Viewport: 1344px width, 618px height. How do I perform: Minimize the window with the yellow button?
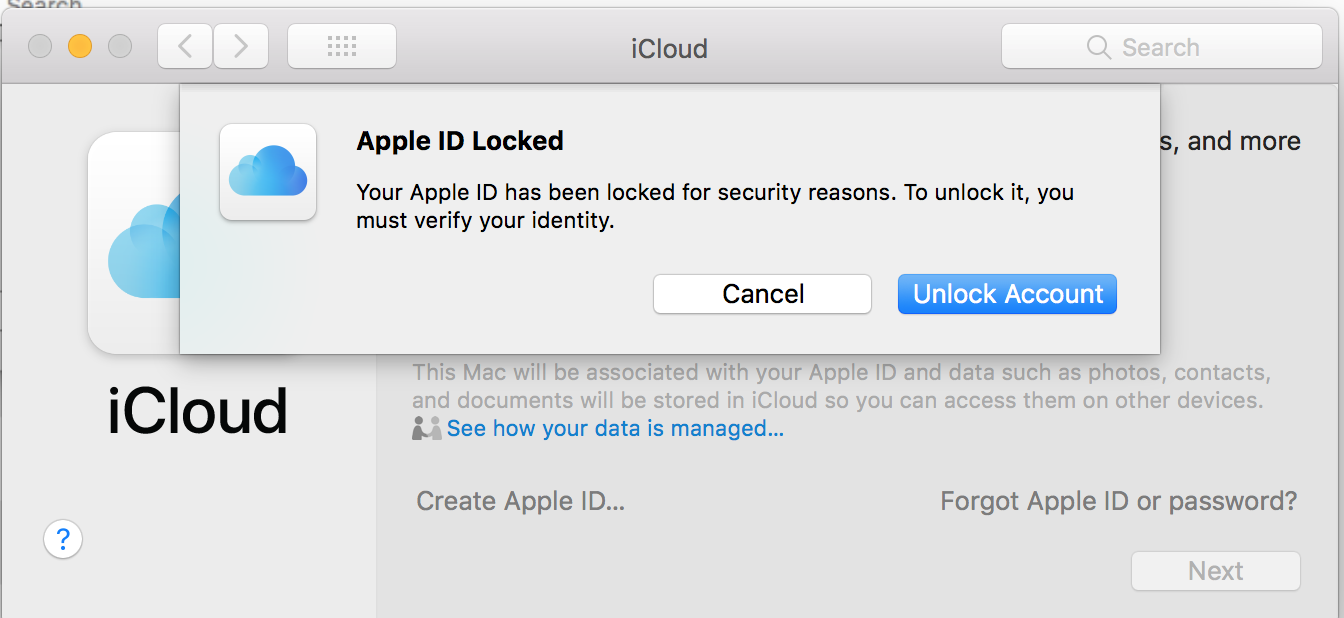click(80, 46)
